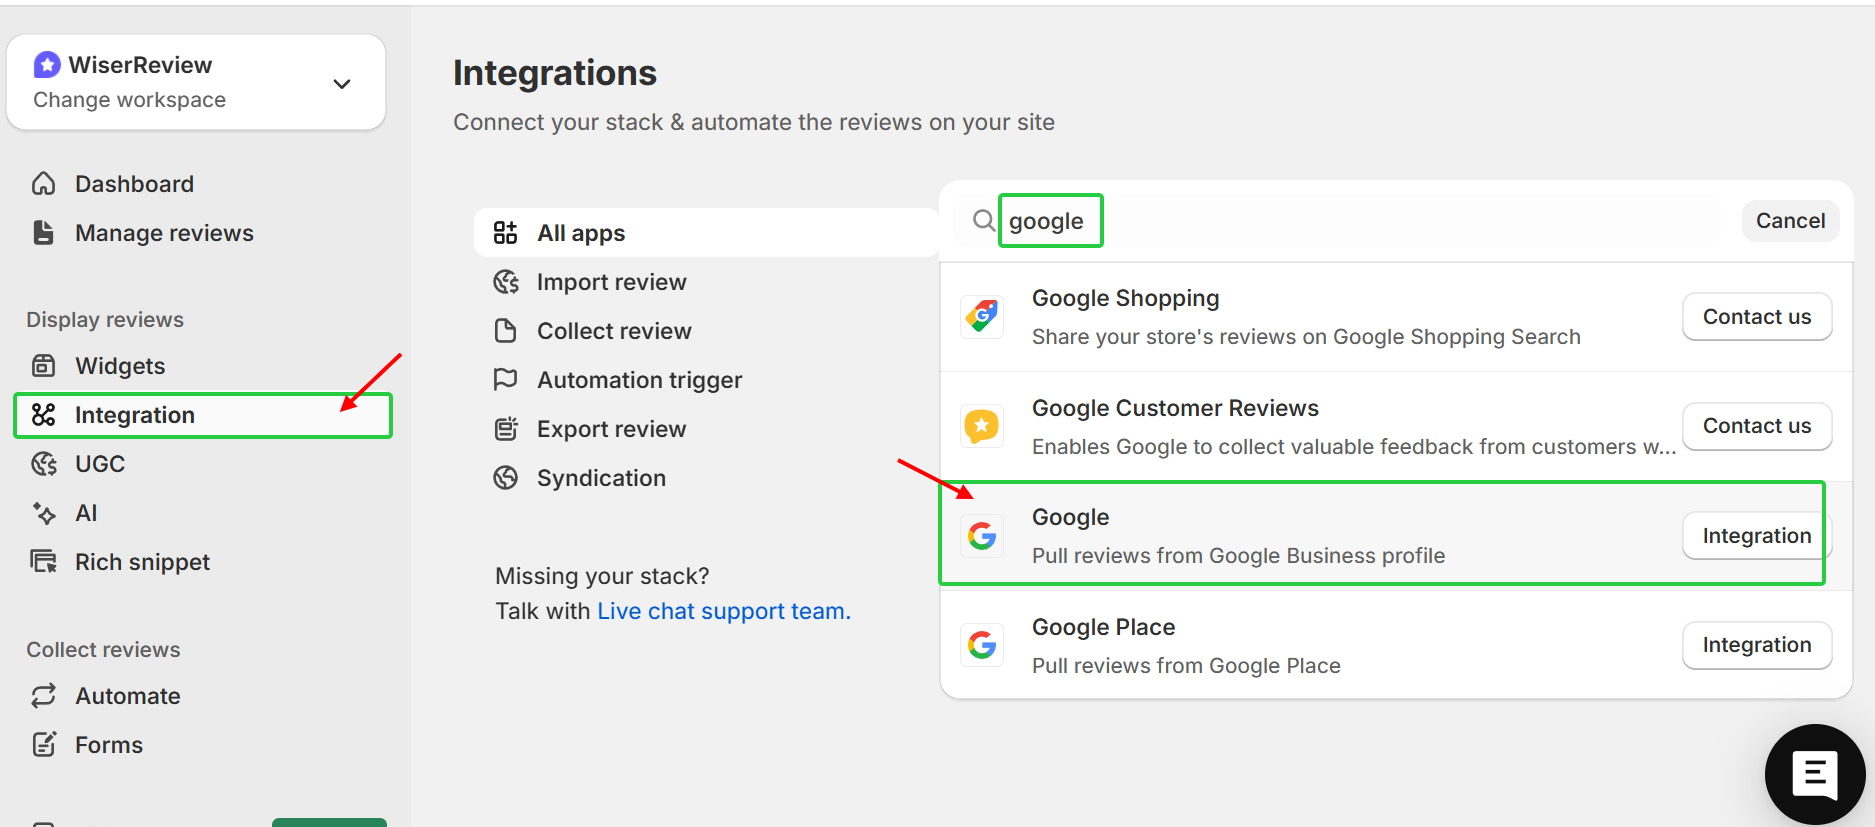Click the Automate sync icon
The height and width of the screenshot is (827, 1875).
pos(44,695)
